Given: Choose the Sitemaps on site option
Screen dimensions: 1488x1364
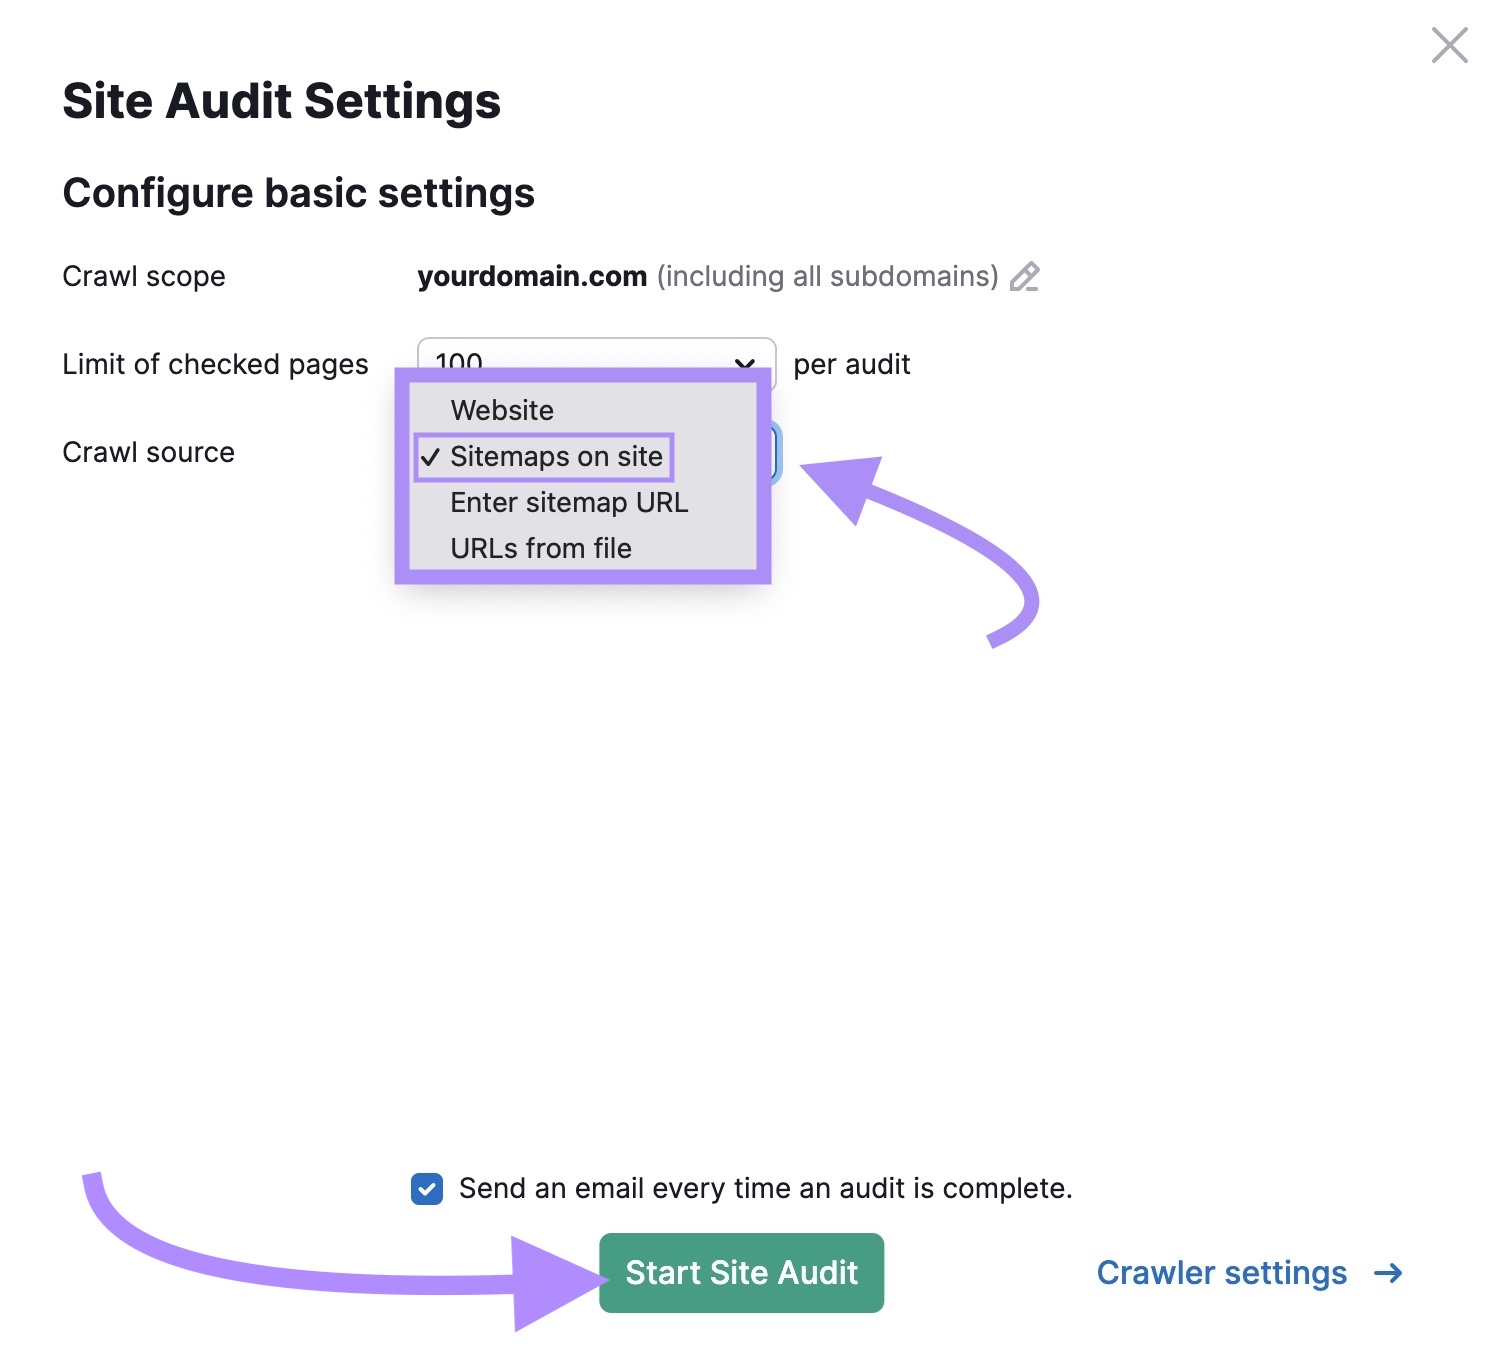Looking at the screenshot, I should (x=556, y=457).
